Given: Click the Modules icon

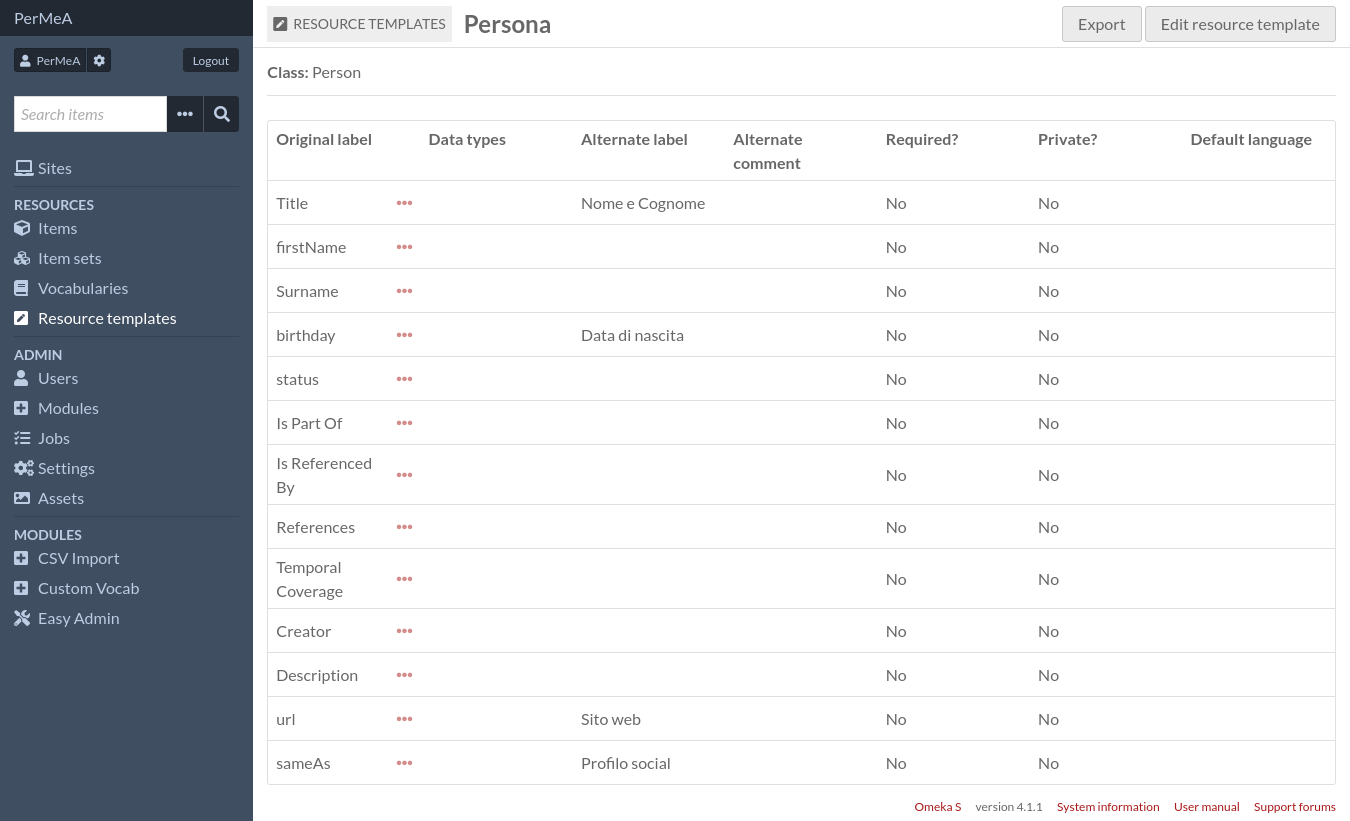Looking at the screenshot, I should tap(21, 408).
